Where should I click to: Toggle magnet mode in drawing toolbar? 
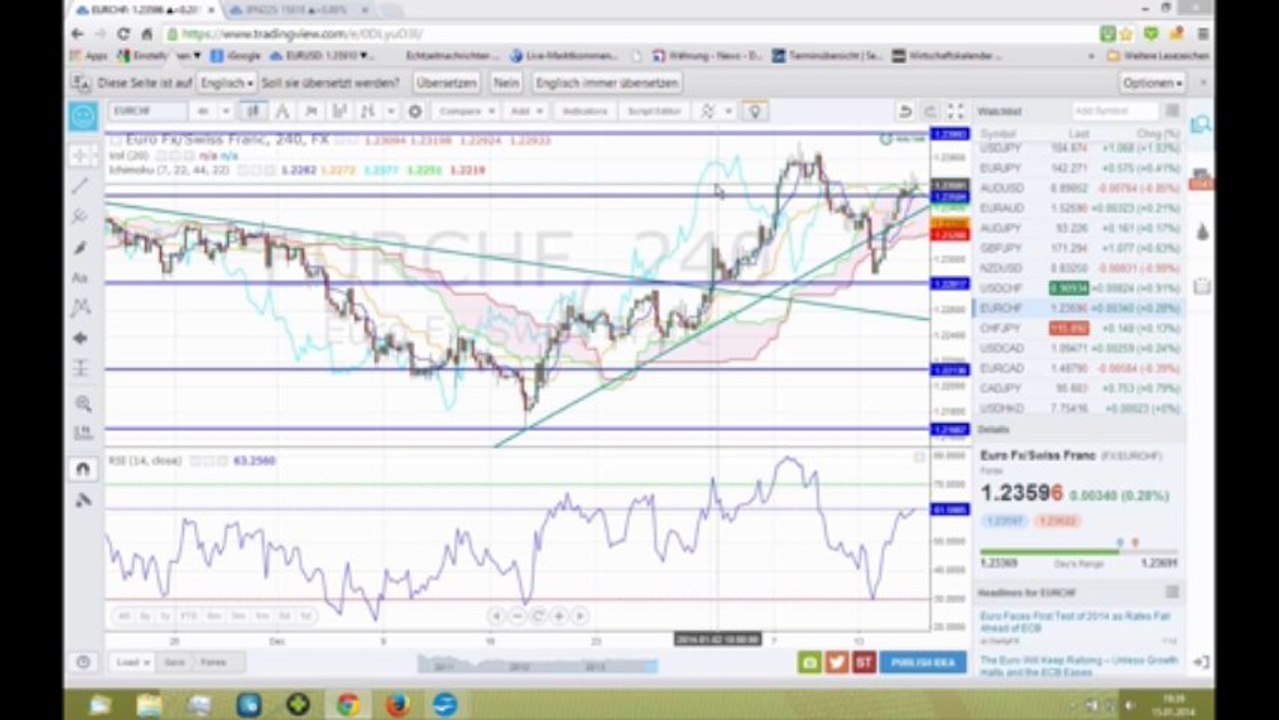pyautogui.click(x=82, y=468)
